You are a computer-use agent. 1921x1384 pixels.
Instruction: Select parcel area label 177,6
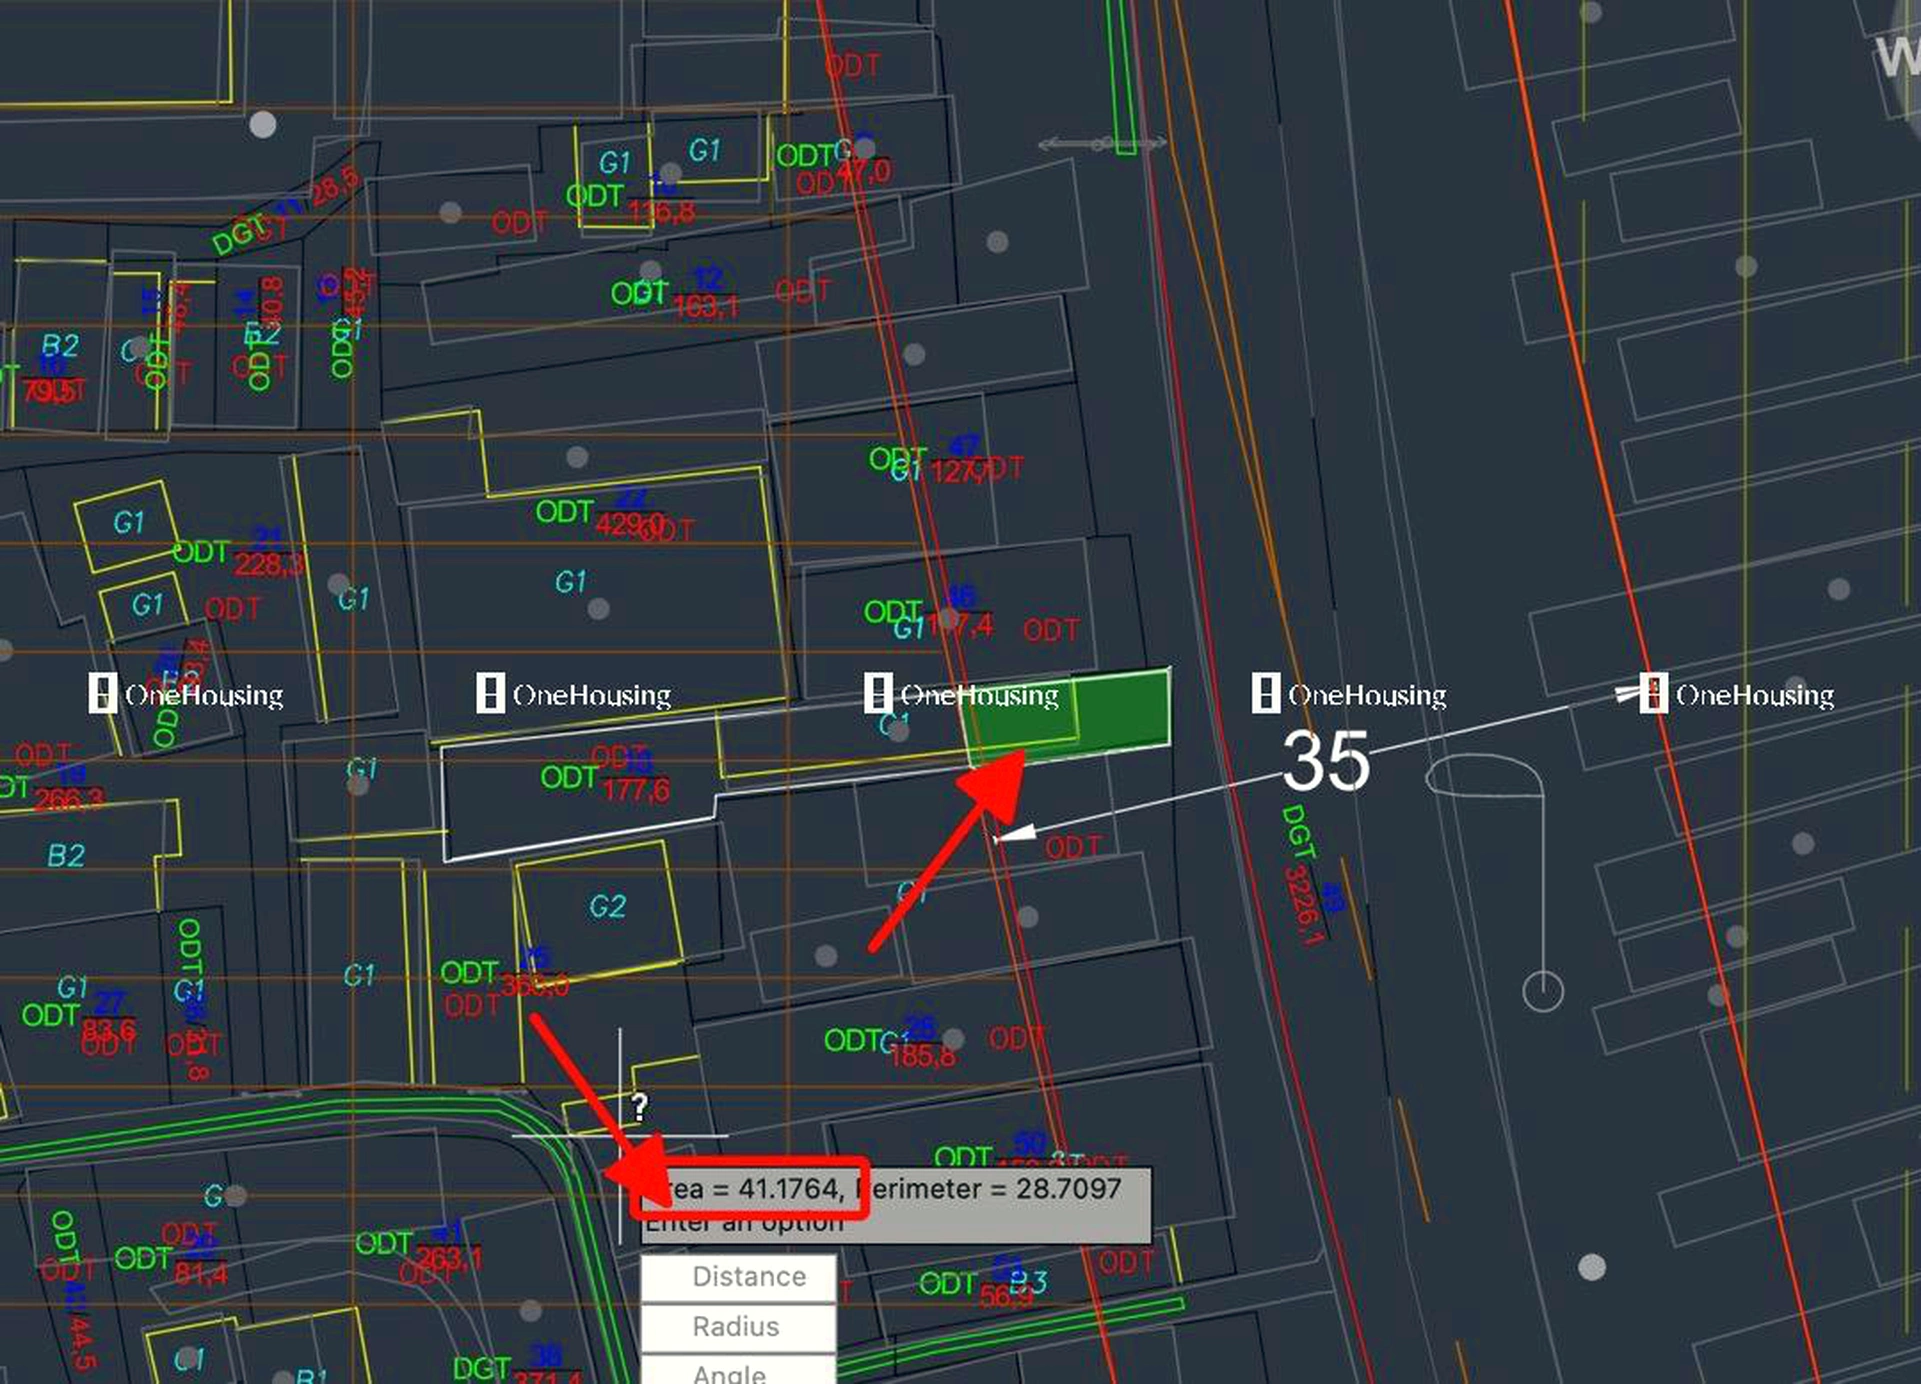[636, 791]
